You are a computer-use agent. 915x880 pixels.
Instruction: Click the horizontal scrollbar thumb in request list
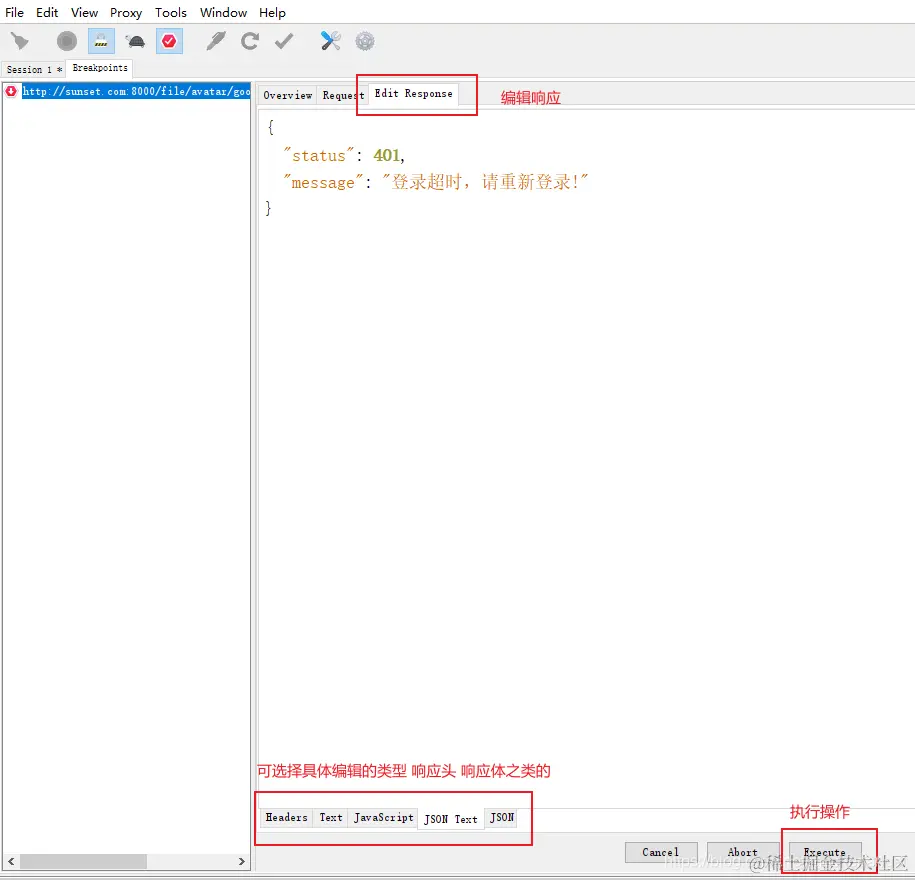coord(83,861)
